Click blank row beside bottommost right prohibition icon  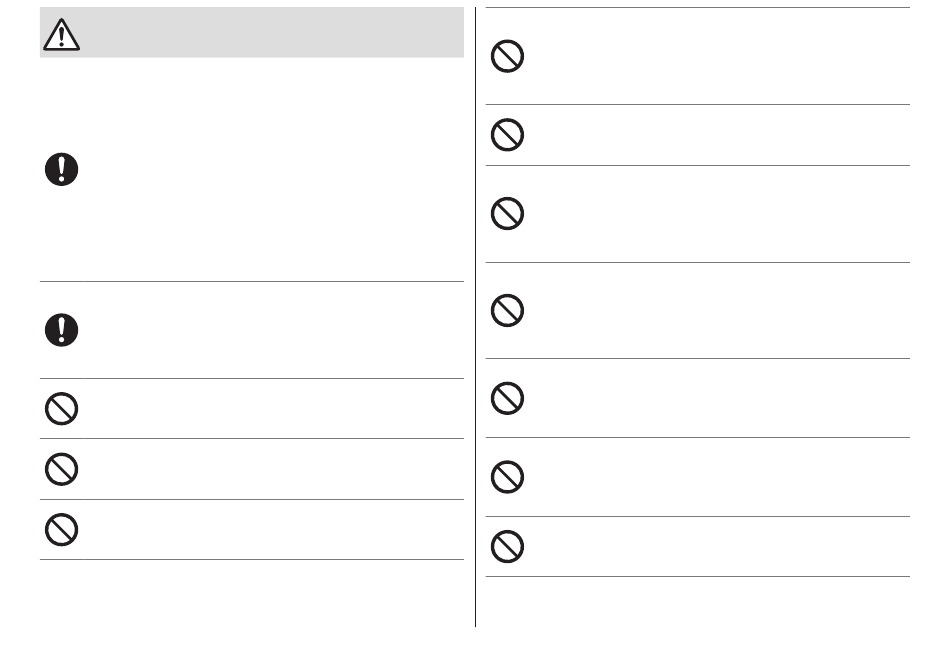pos(720,546)
